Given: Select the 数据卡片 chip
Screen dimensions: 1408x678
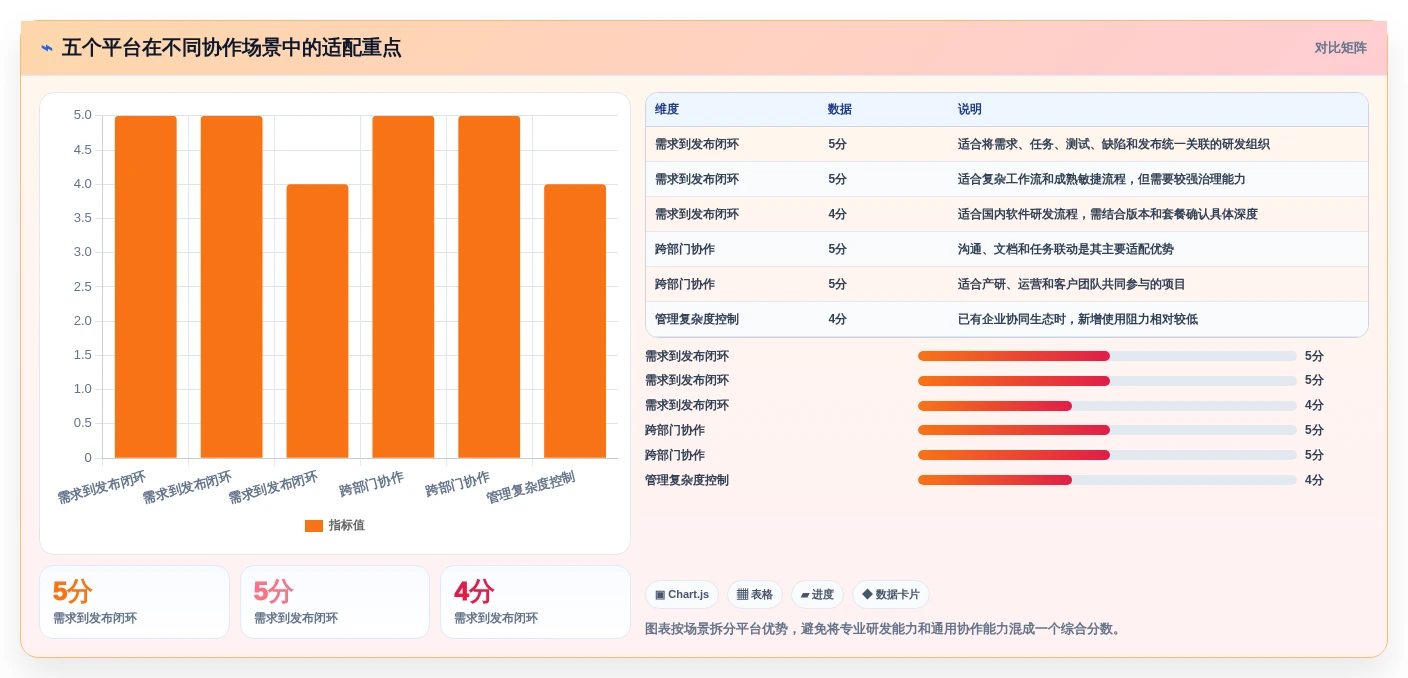Looking at the screenshot, I should (x=891, y=595).
